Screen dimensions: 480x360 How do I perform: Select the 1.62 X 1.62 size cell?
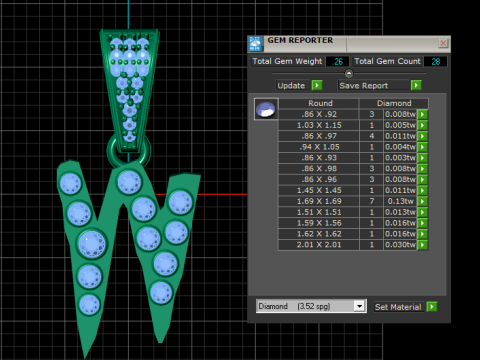319,234
